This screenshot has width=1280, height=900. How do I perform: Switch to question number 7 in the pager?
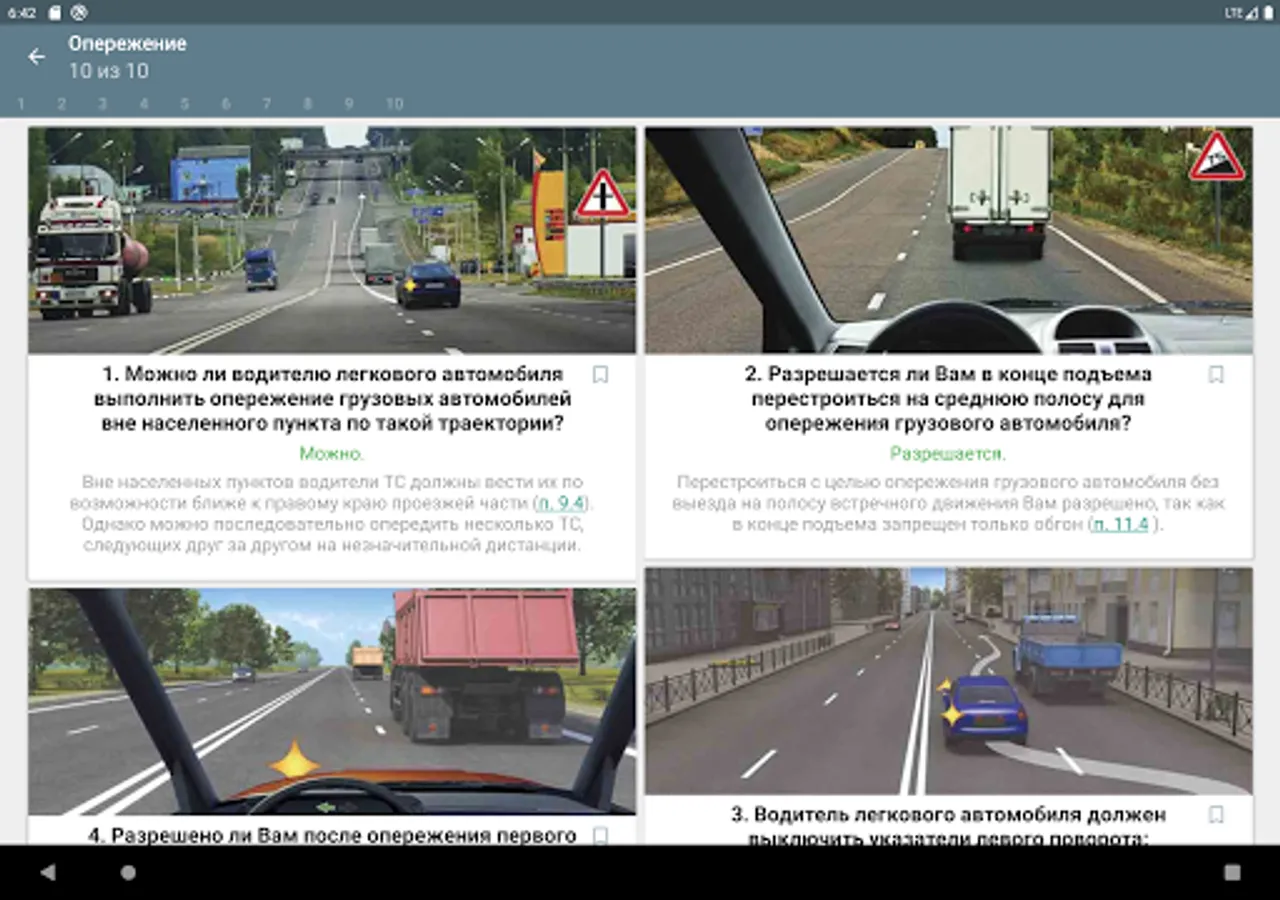(267, 104)
